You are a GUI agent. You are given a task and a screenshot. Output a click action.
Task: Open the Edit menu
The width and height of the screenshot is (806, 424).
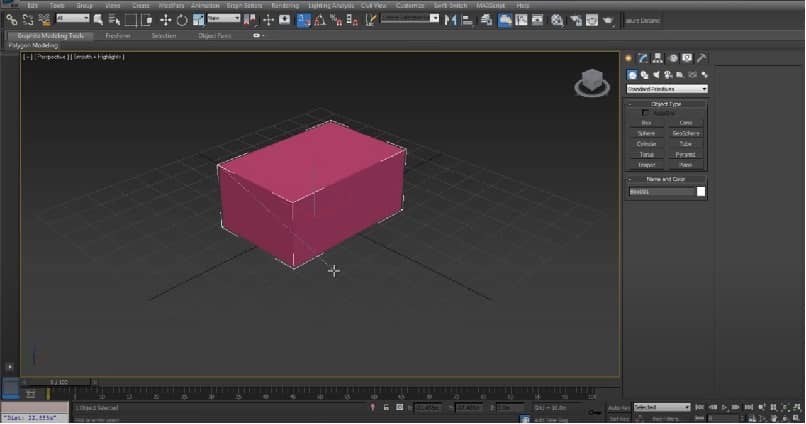tap(32, 5)
